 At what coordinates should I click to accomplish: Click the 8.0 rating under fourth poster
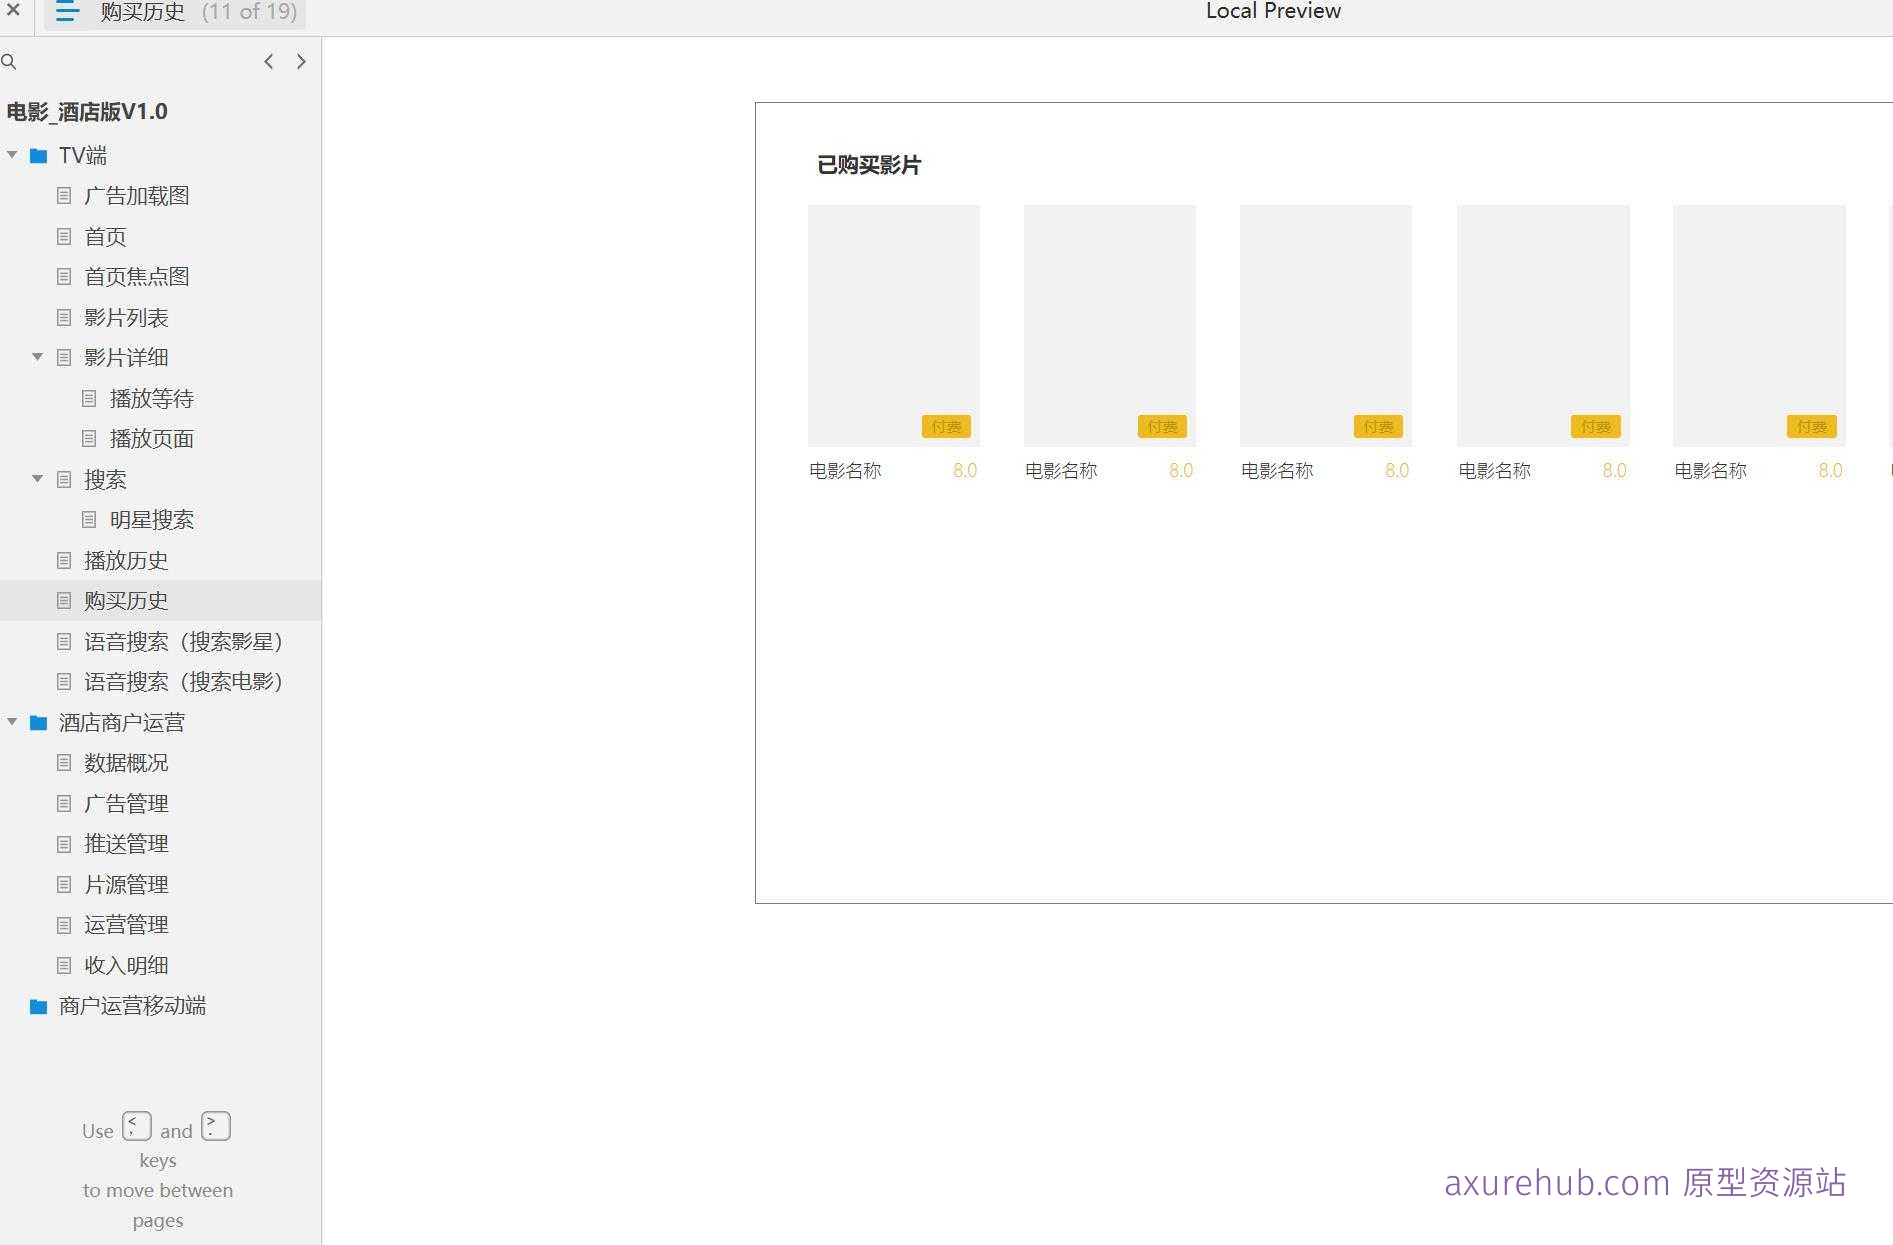(1614, 471)
